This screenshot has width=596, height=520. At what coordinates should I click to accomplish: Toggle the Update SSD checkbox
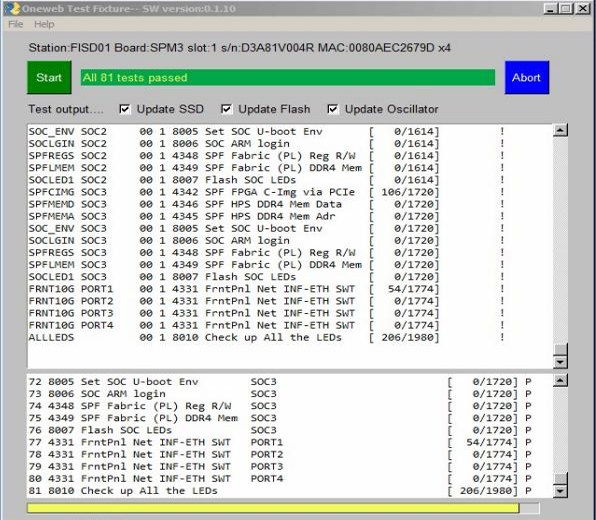tap(125, 109)
